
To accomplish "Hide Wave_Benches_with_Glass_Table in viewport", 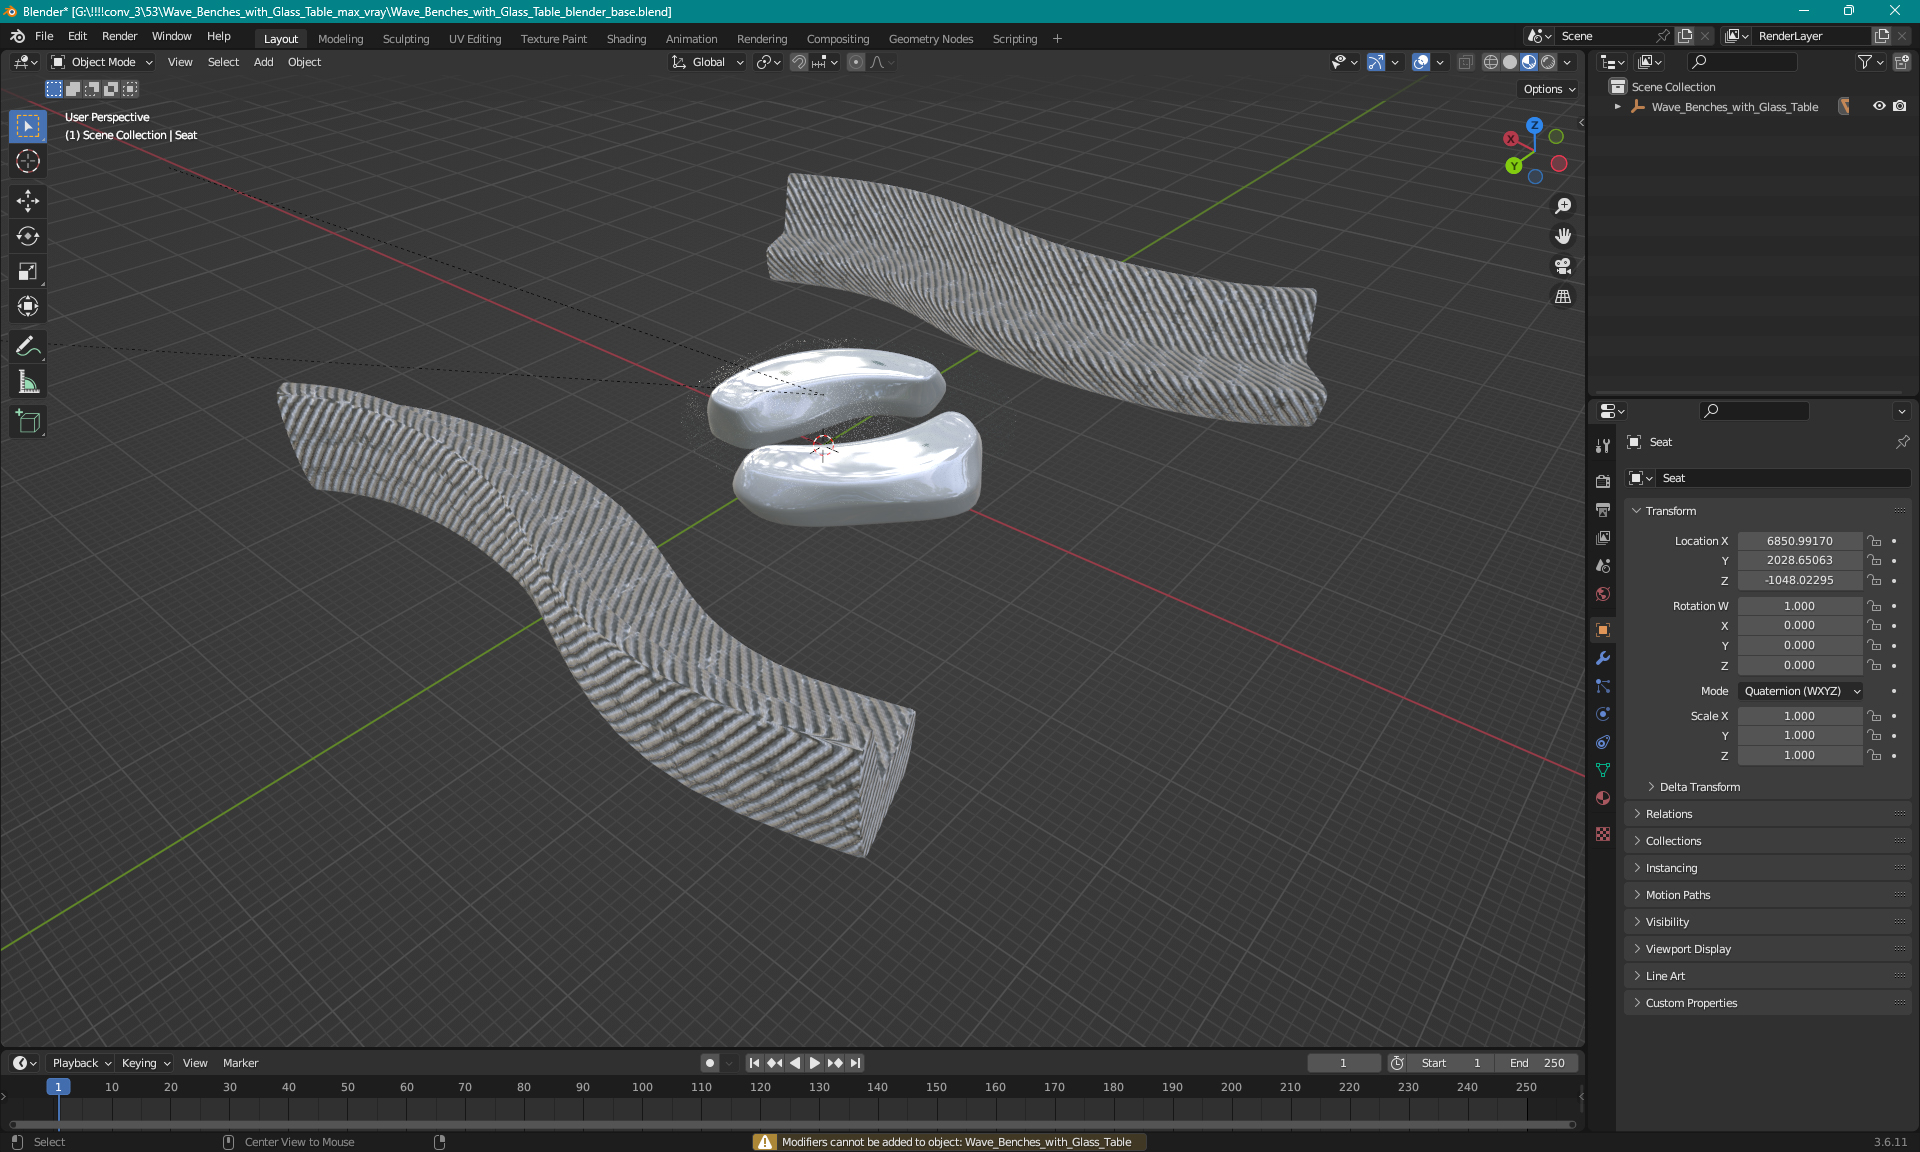I will click(1879, 106).
